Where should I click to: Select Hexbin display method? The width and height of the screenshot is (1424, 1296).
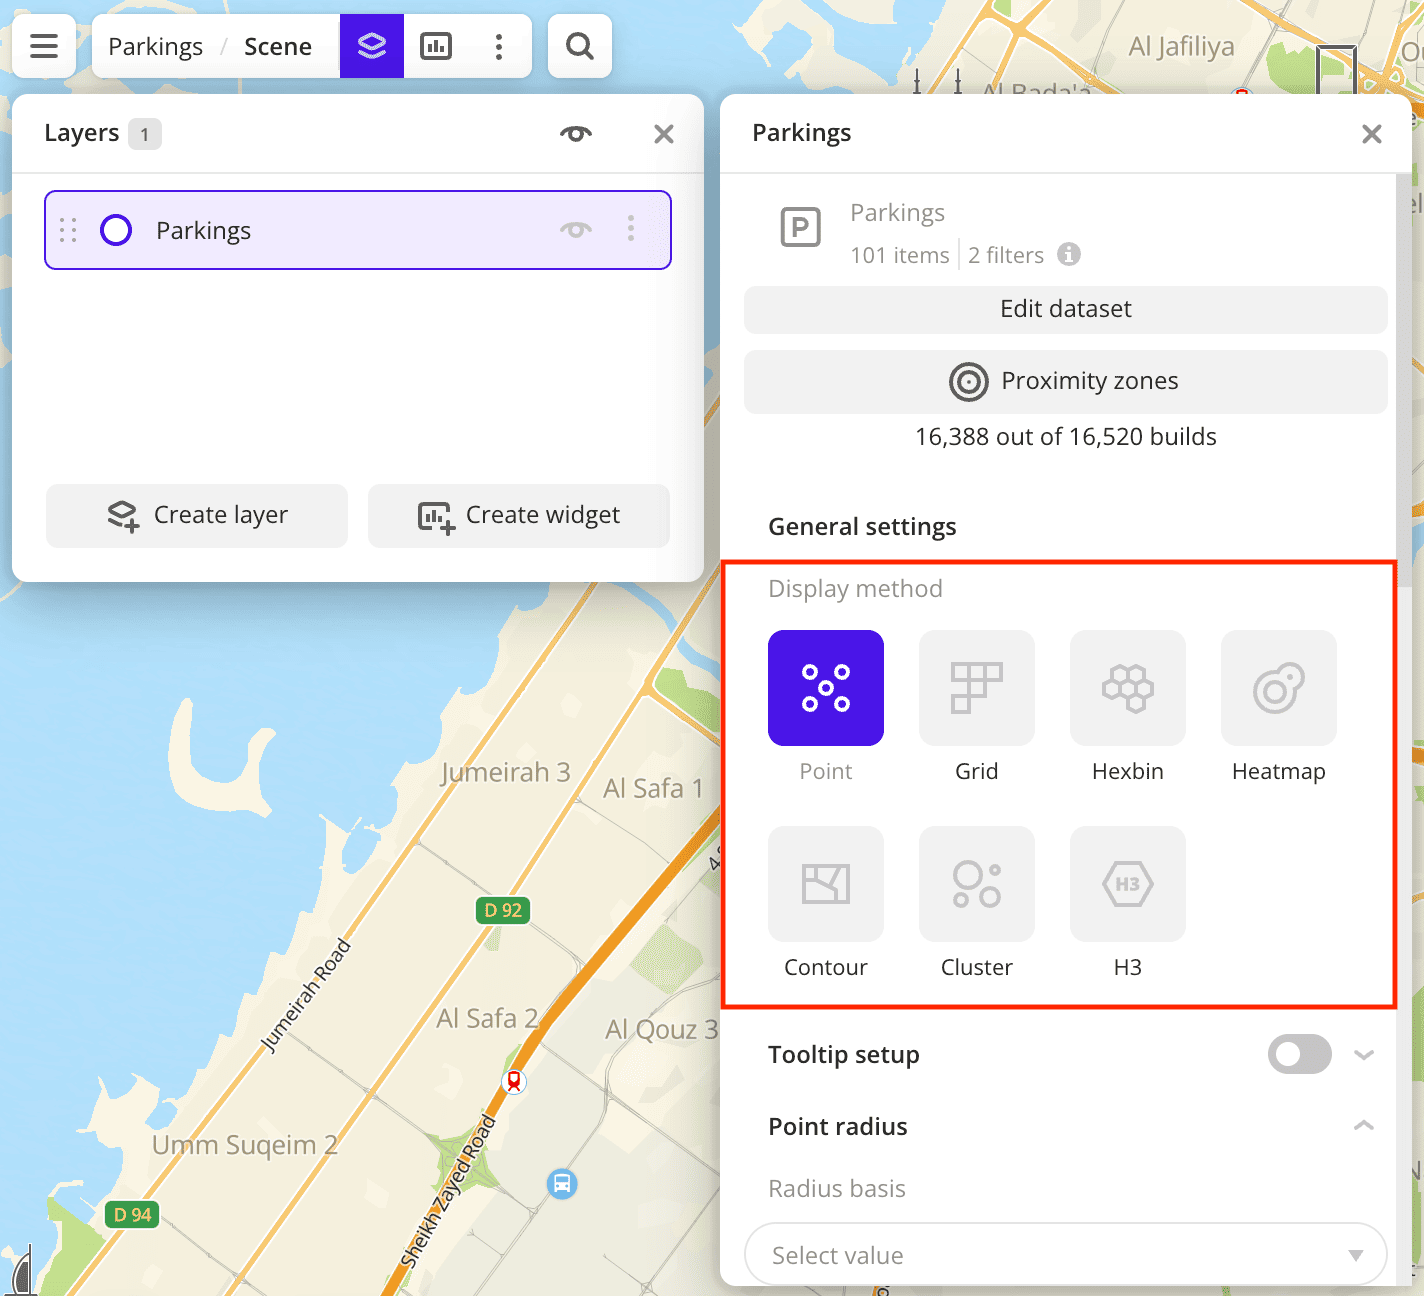tap(1127, 688)
